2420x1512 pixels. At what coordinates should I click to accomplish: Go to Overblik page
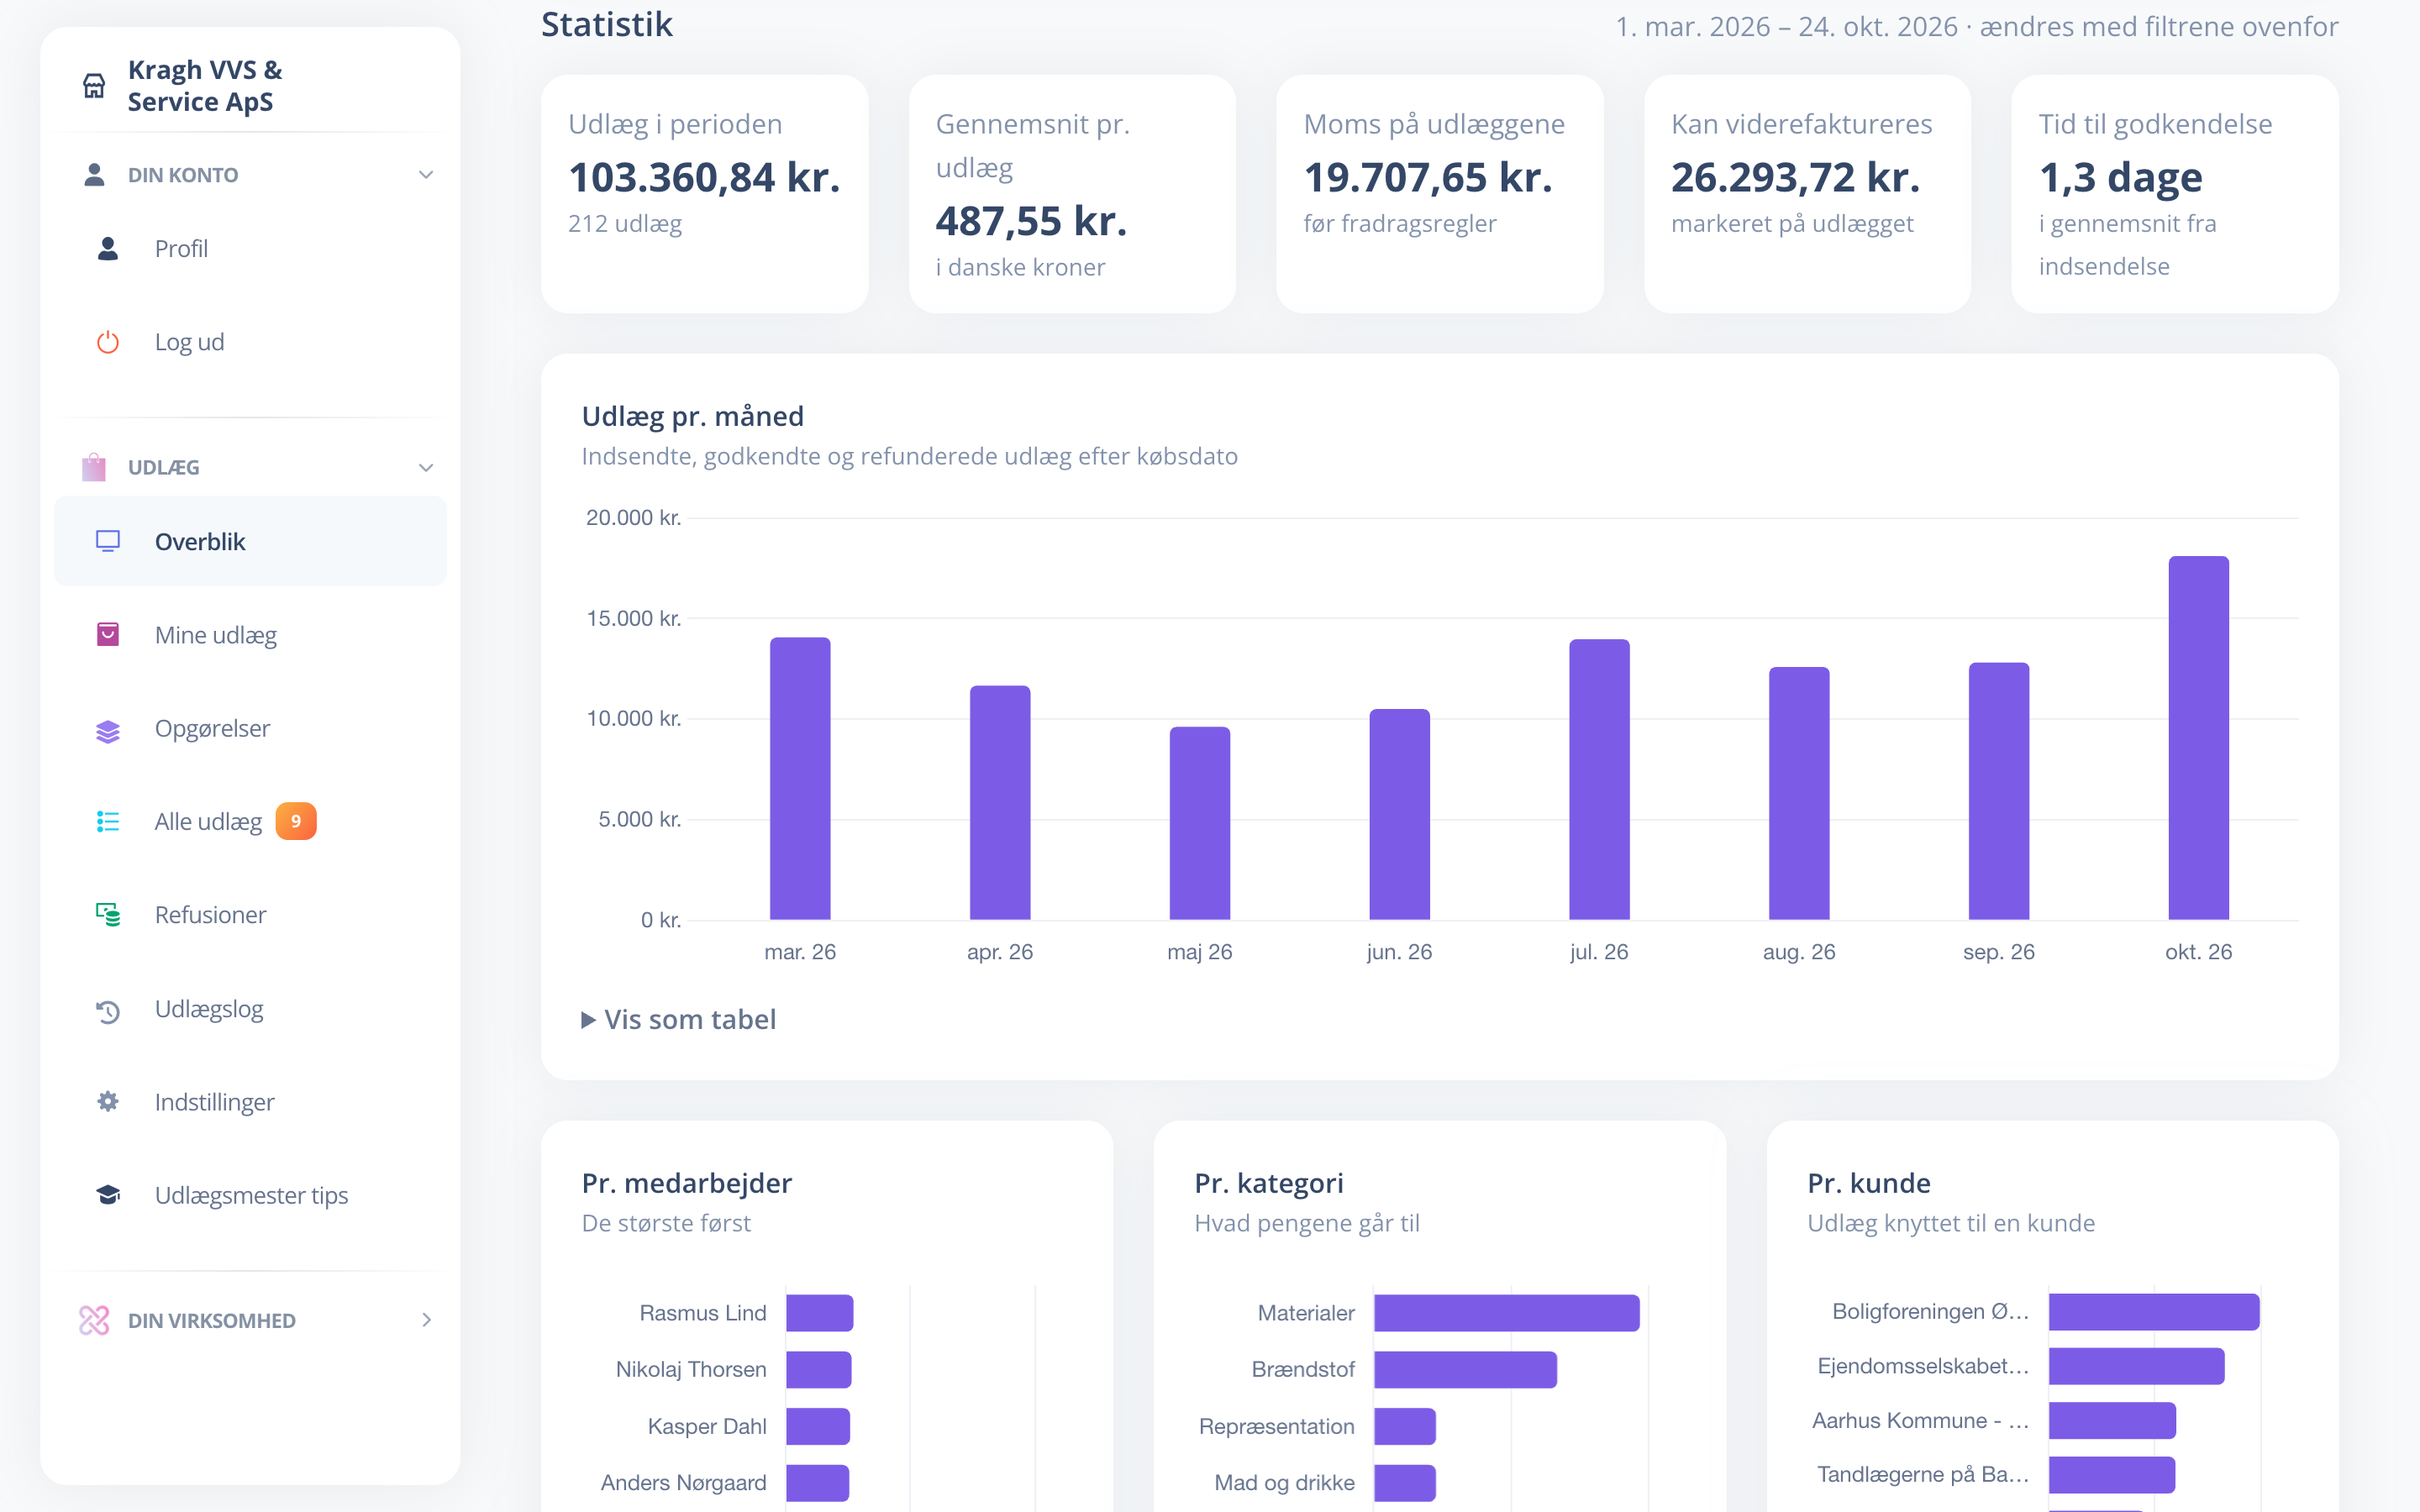(250, 541)
